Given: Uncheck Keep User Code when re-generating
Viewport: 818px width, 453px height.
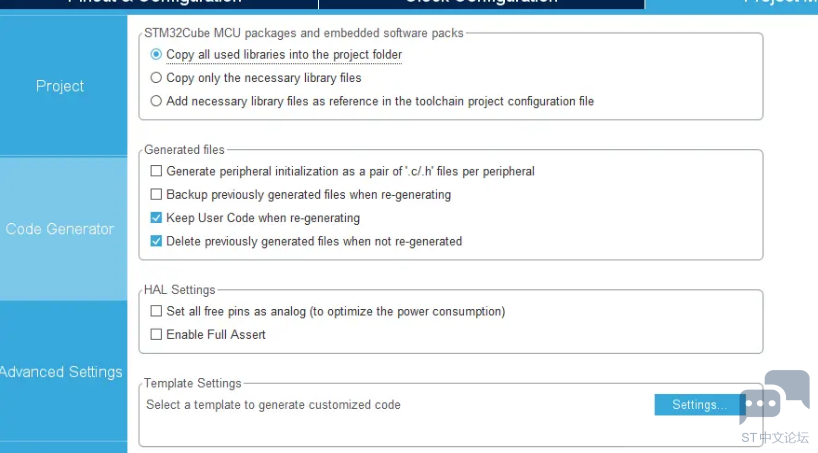Looking at the screenshot, I should pyautogui.click(x=156, y=218).
